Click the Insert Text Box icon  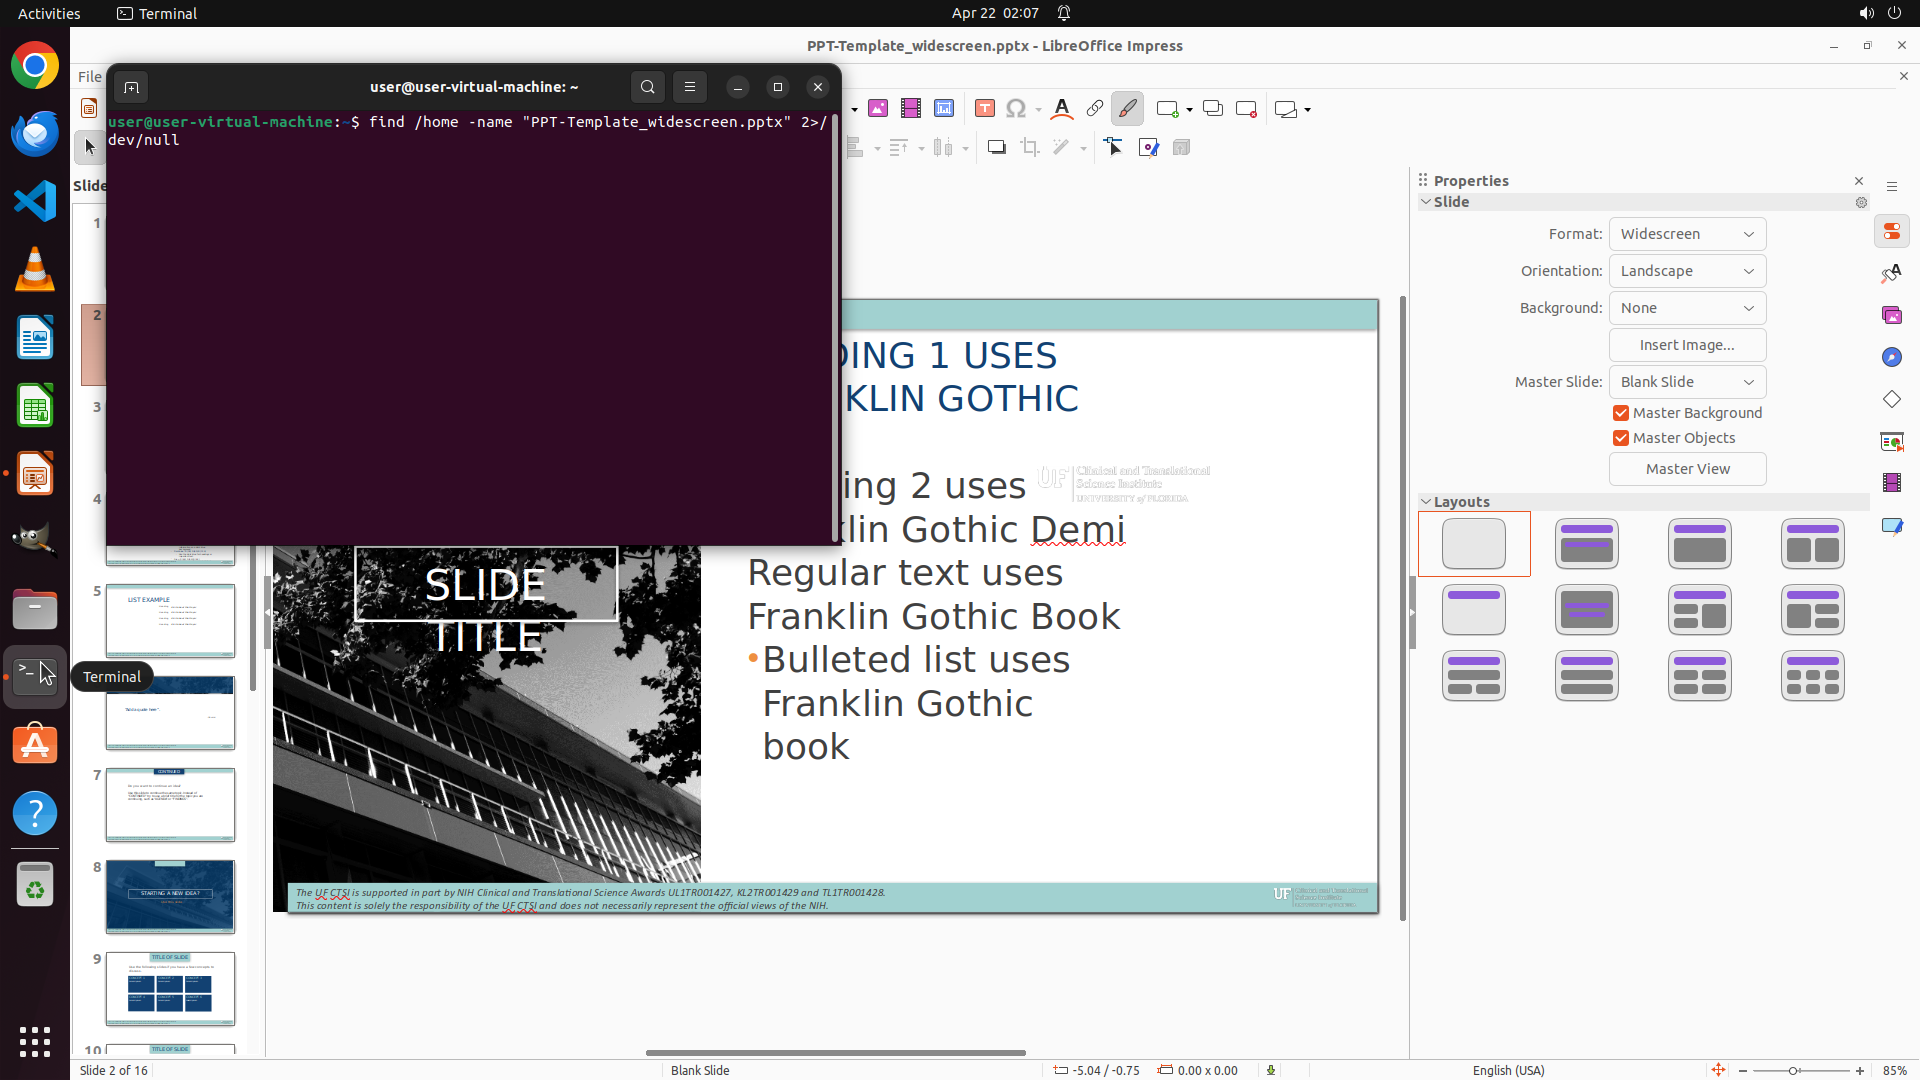point(985,109)
